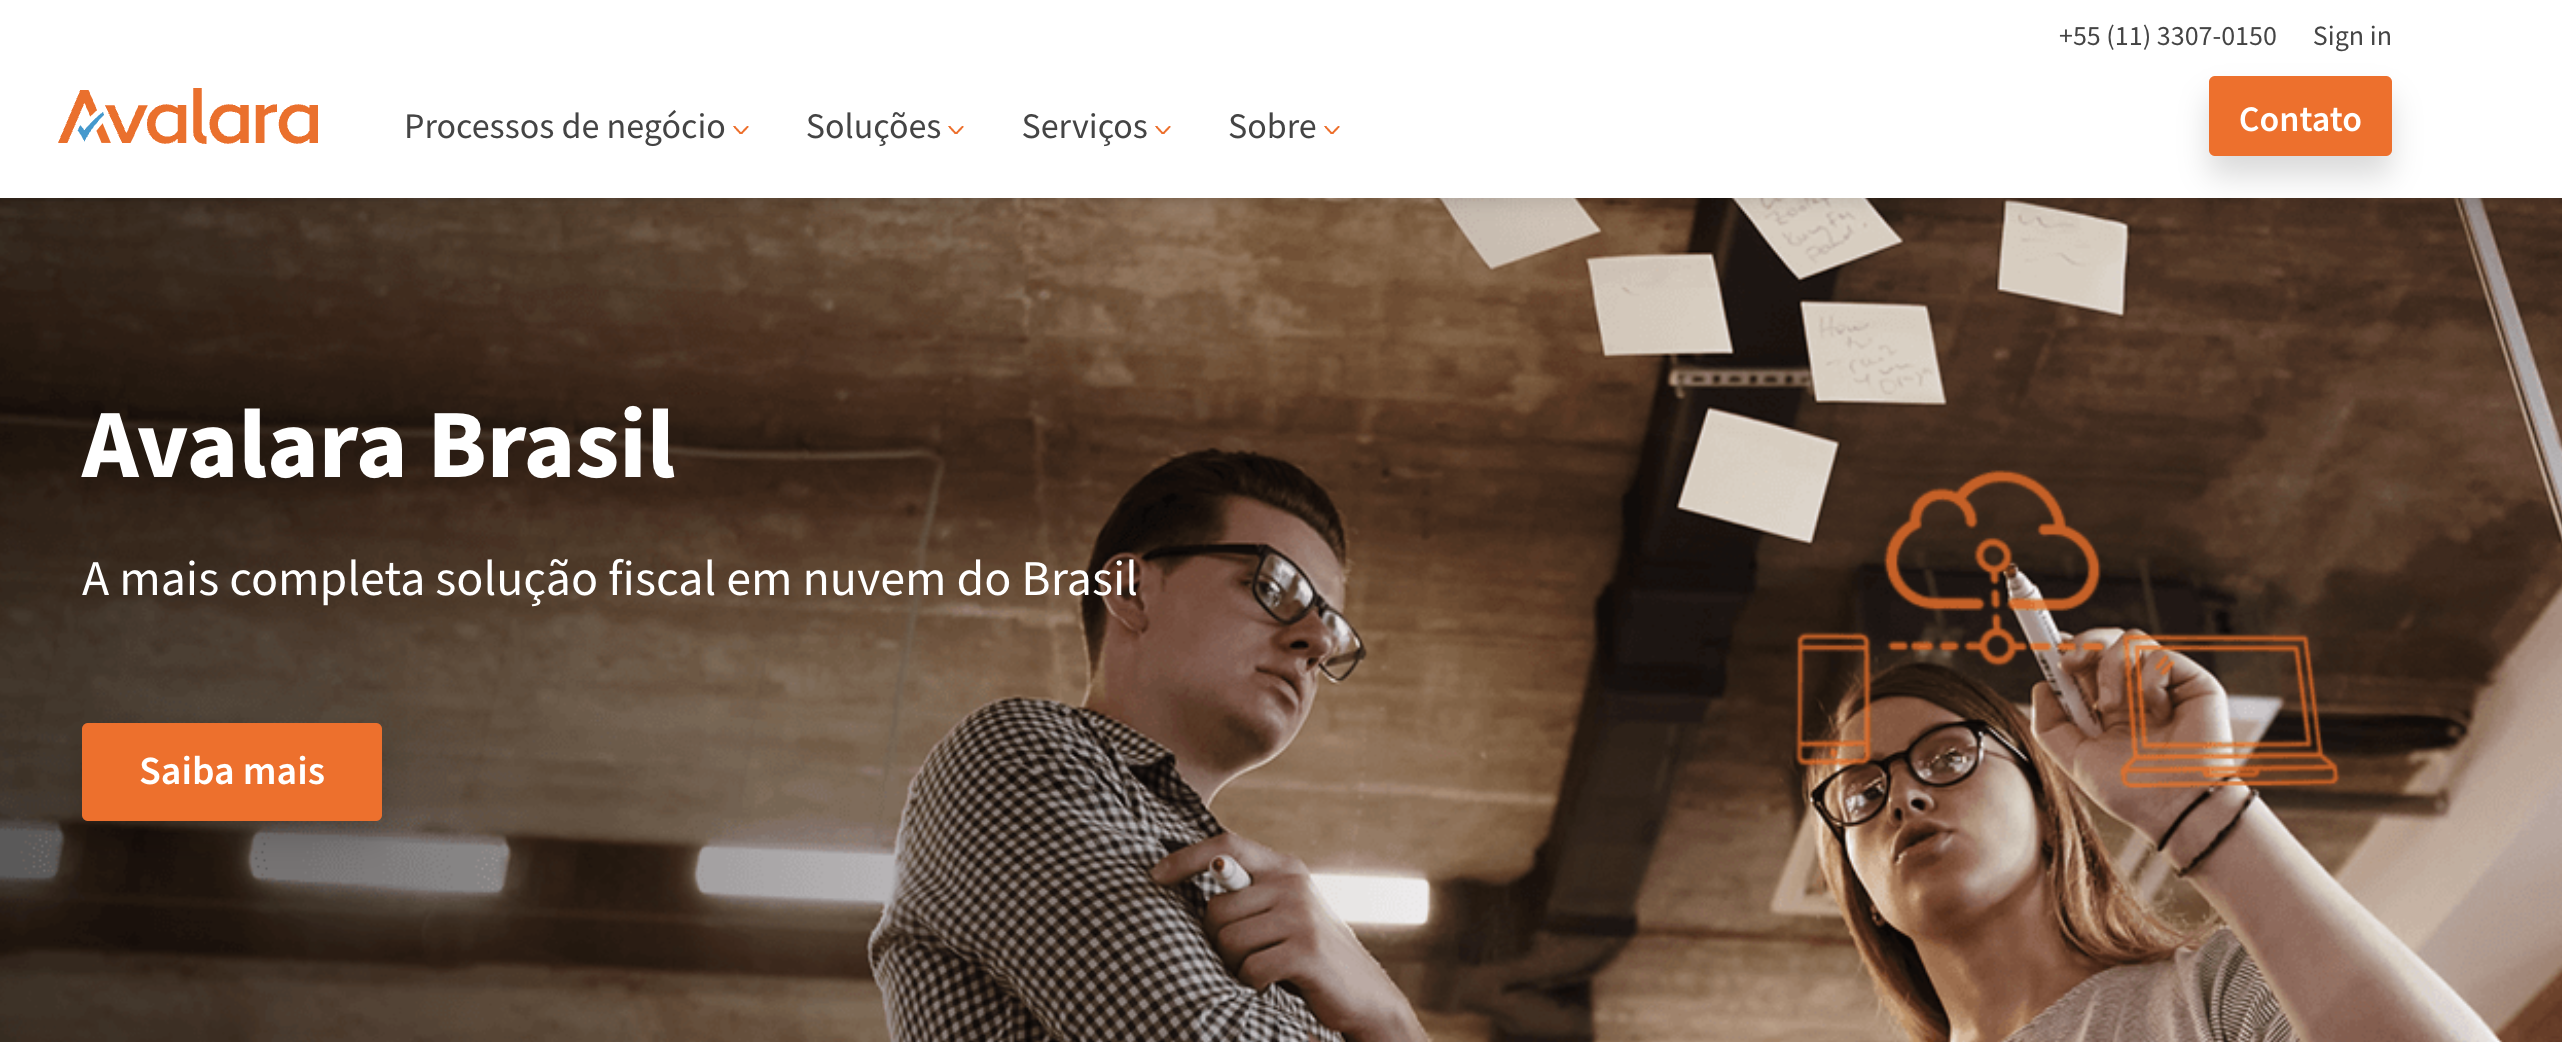2562x1042 pixels.
Task: Expand the Processos de negócio chevron
Action: (741, 130)
